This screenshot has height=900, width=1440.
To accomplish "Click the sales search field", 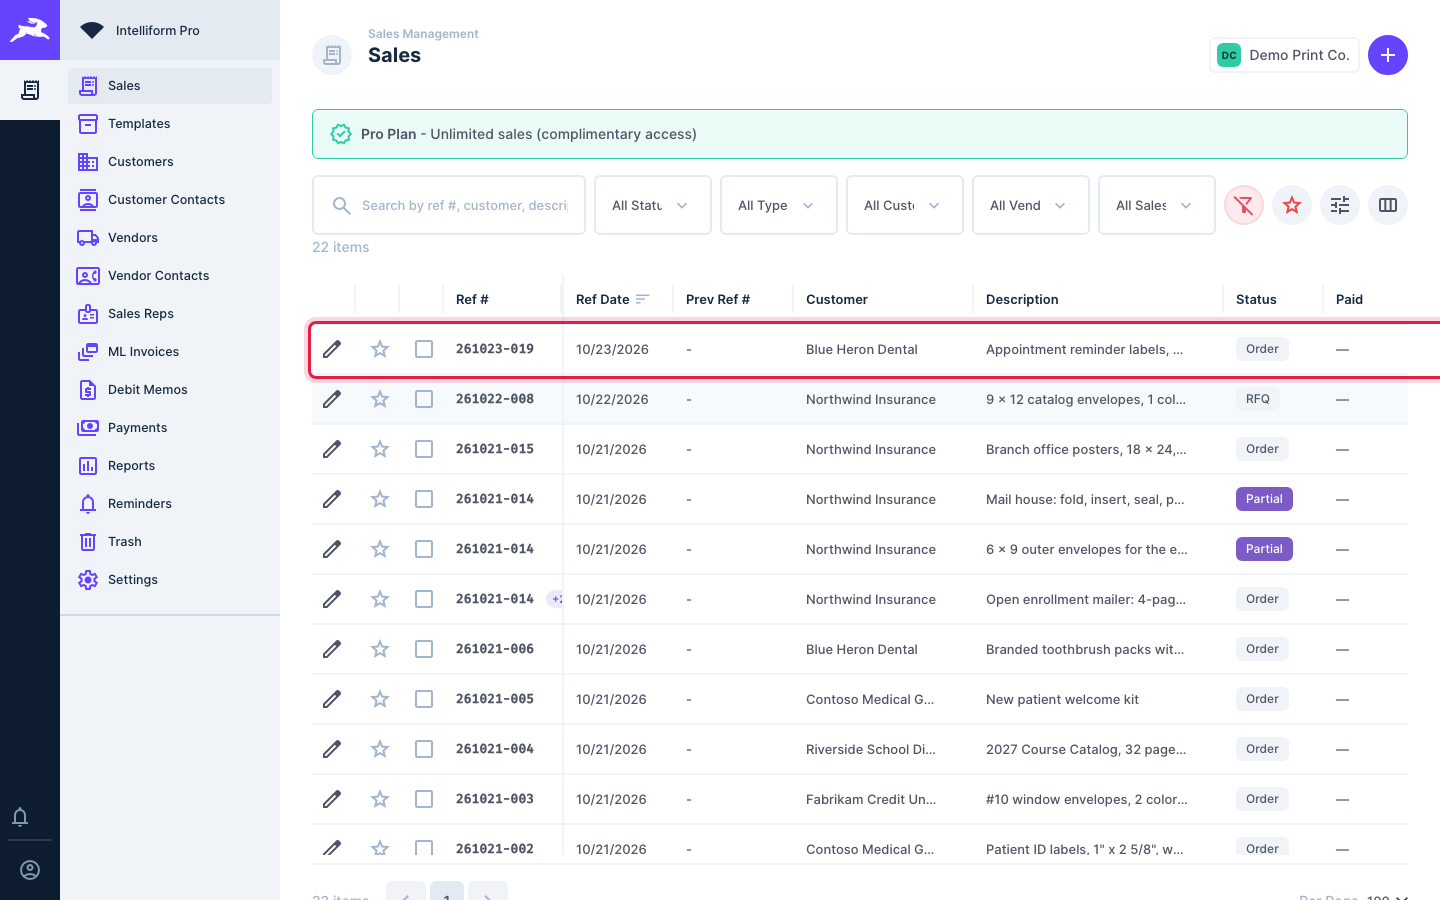I will [449, 205].
